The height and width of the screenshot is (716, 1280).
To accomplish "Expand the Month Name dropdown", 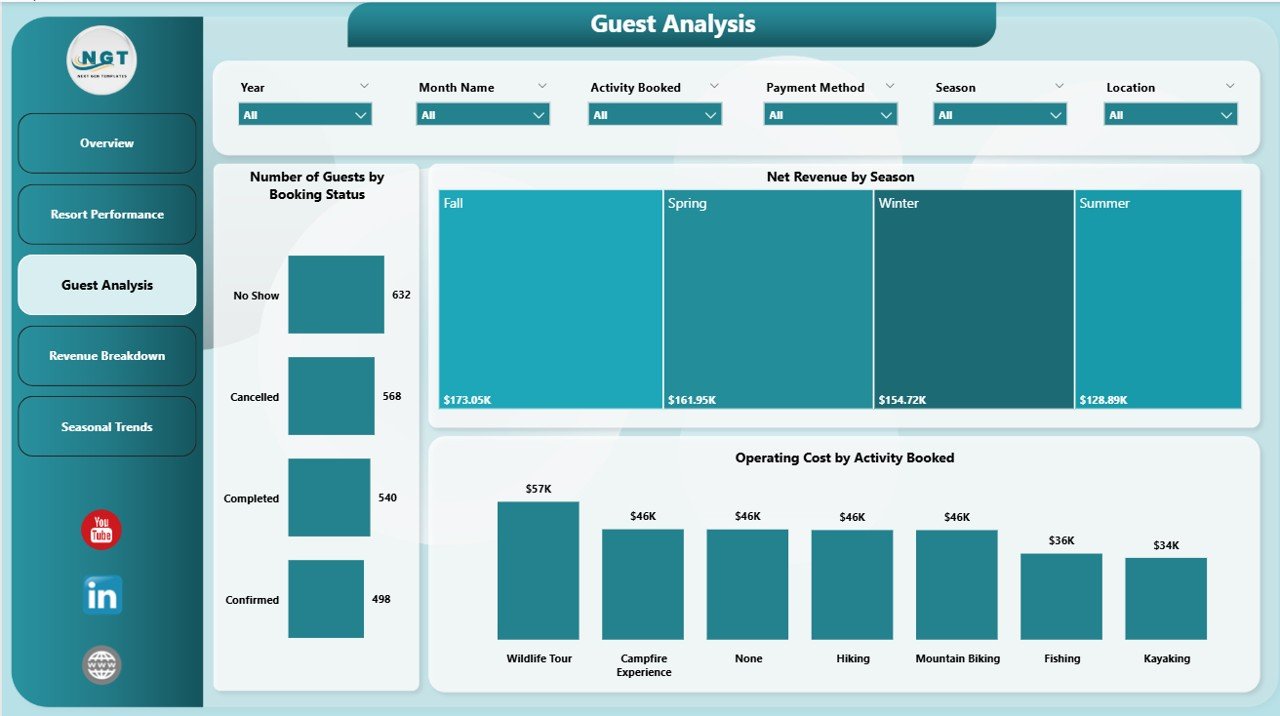I will (482, 115).
